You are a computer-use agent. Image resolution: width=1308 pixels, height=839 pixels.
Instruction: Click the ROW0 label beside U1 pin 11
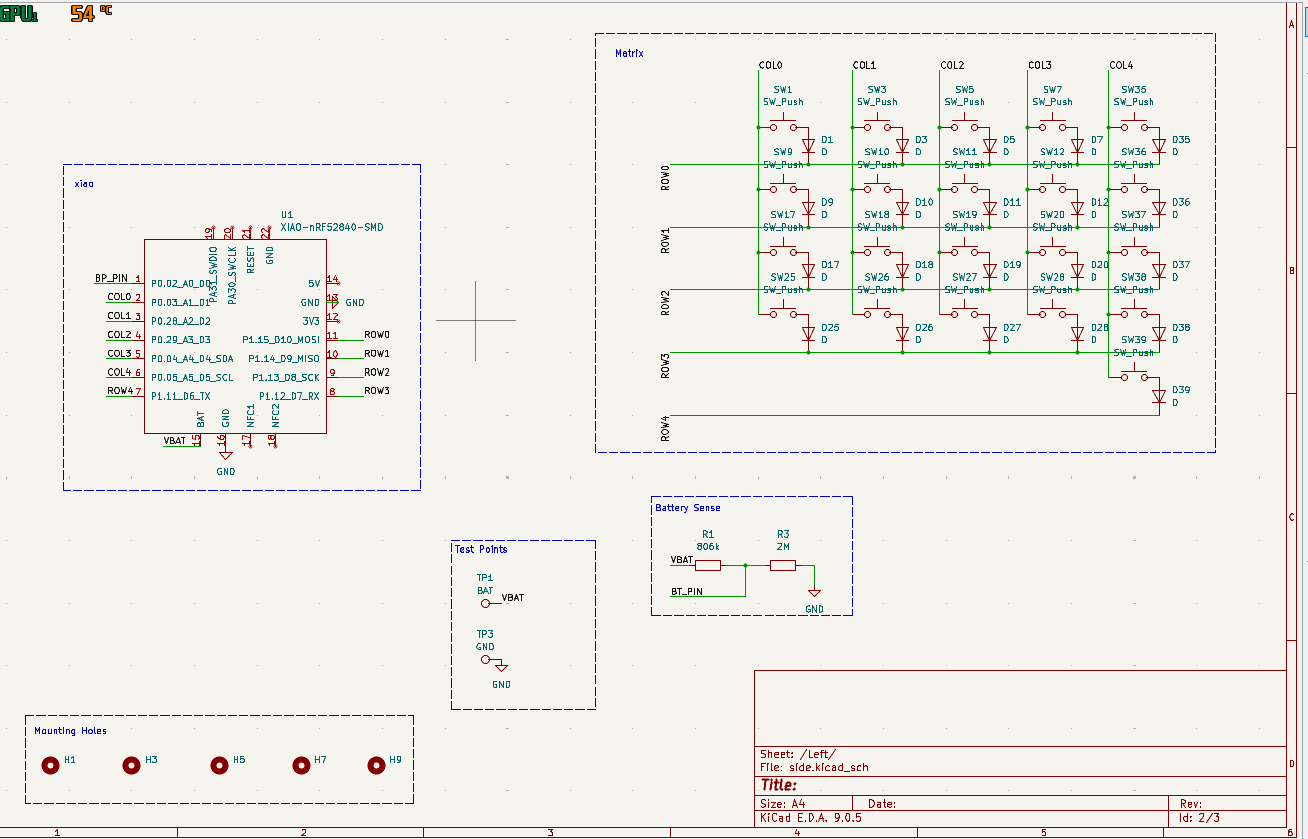pos(377,335)
